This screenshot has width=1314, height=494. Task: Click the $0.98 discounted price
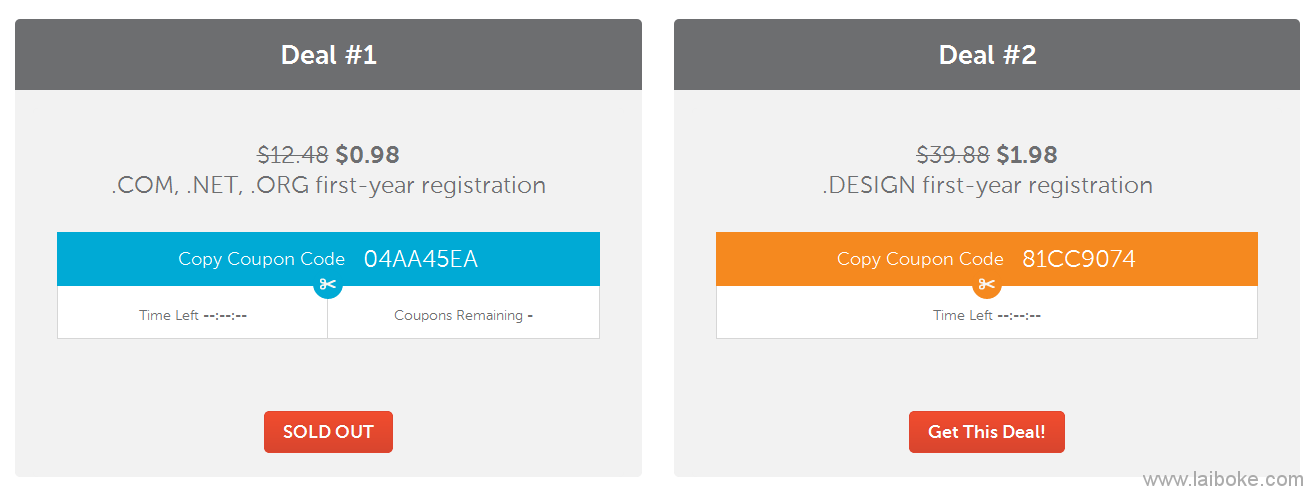tap(367, 155)
